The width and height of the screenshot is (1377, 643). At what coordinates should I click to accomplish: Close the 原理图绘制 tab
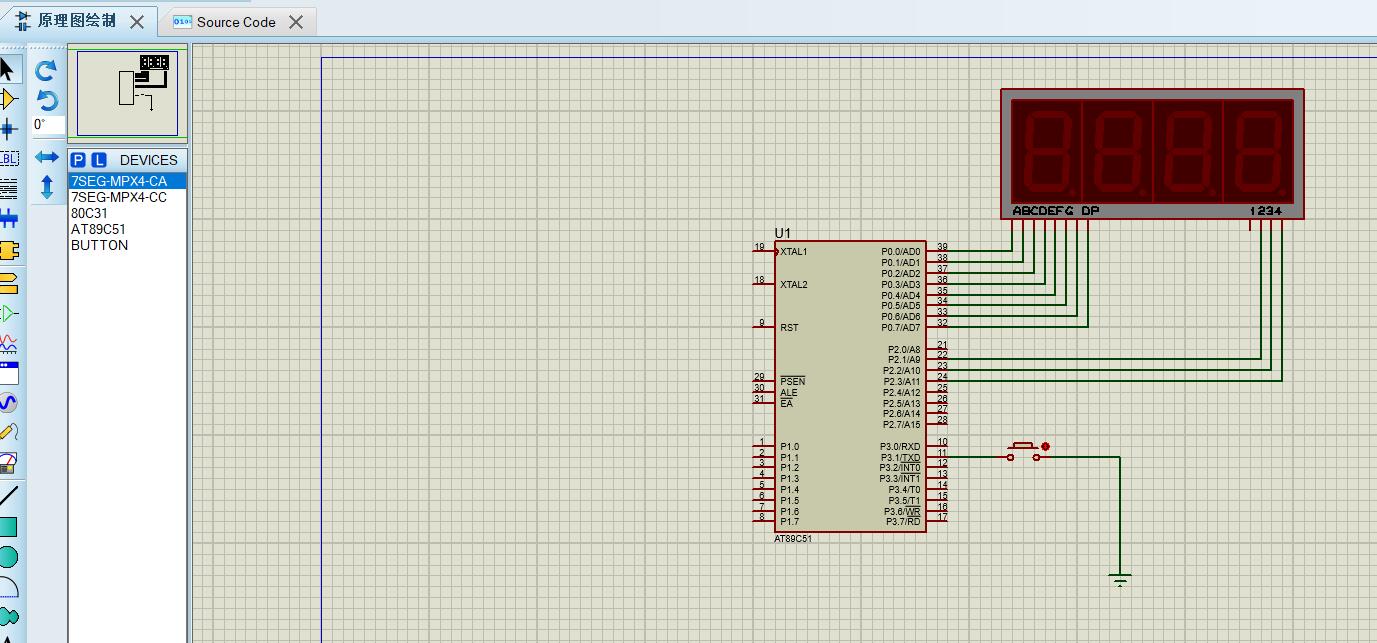pos(137,22)
